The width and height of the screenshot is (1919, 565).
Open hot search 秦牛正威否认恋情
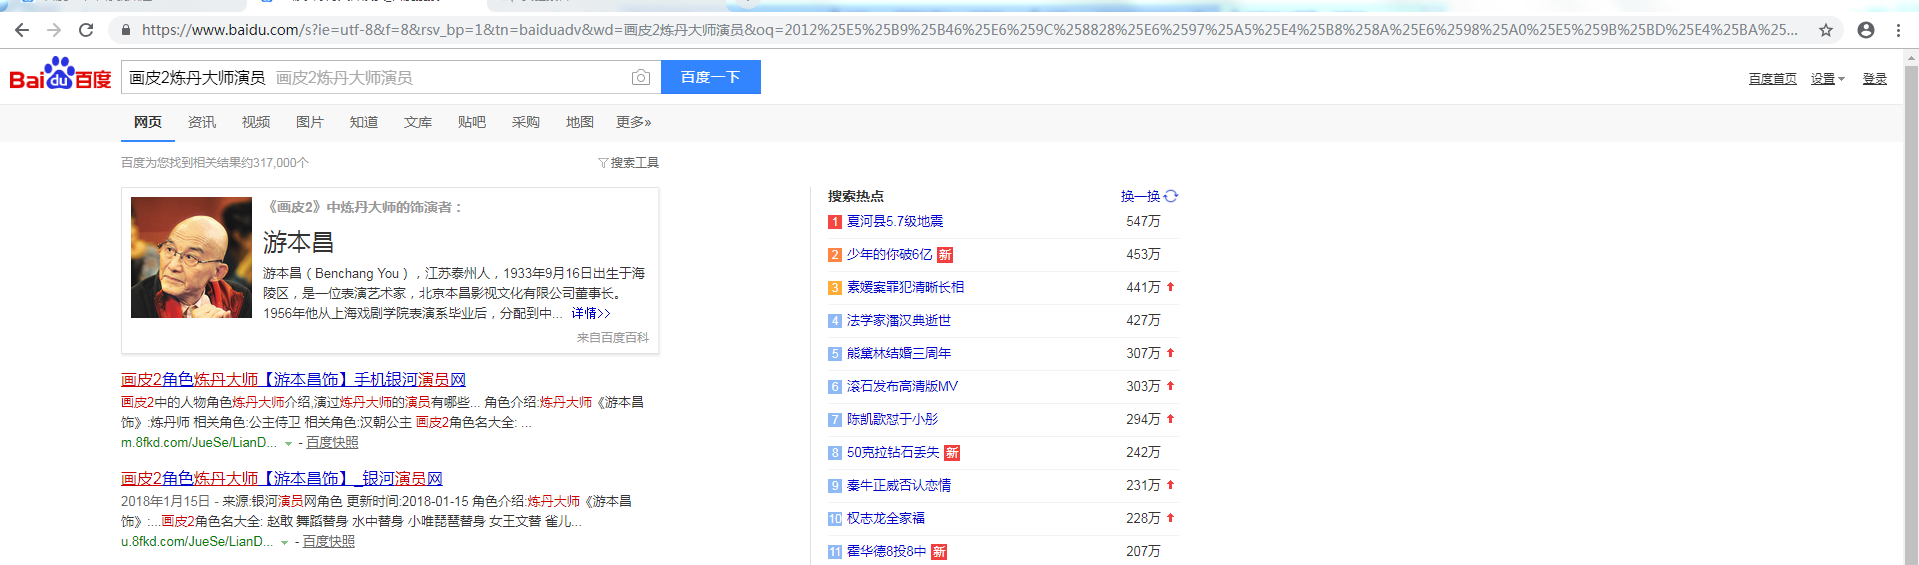899,486
